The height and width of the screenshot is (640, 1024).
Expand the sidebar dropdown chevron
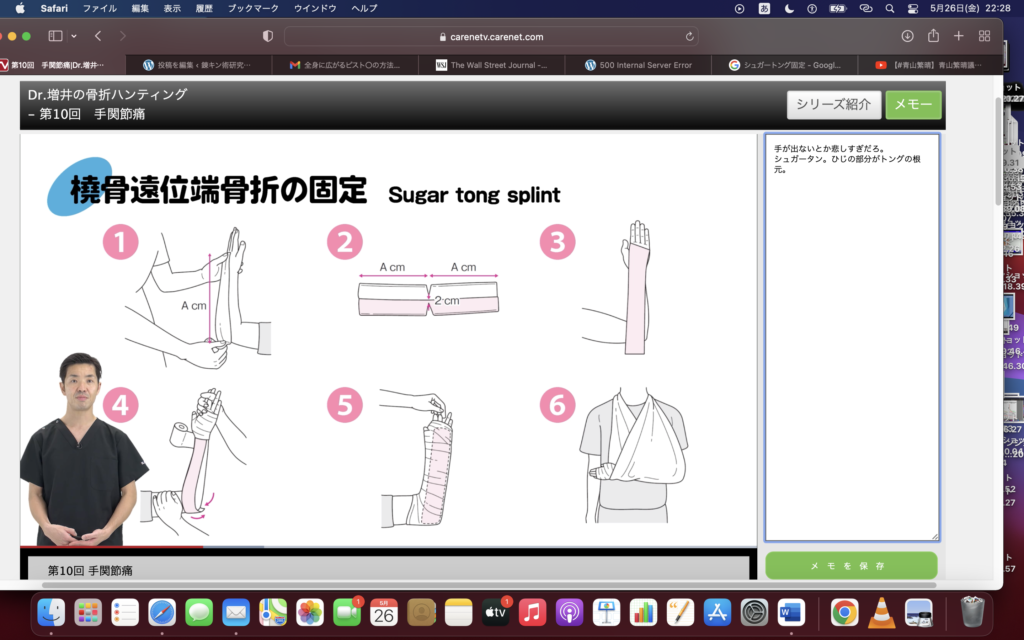click(x=74, y=36)
